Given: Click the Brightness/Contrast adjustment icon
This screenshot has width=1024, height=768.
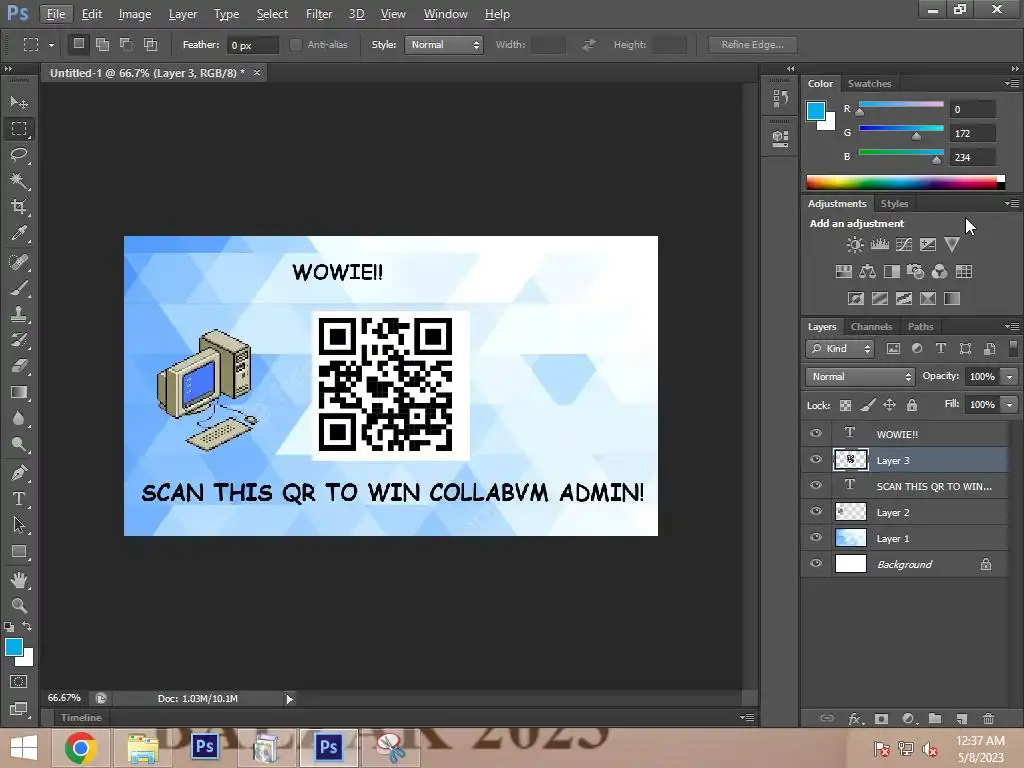Looking at the screenshot, I should click(x=855, y=244).
